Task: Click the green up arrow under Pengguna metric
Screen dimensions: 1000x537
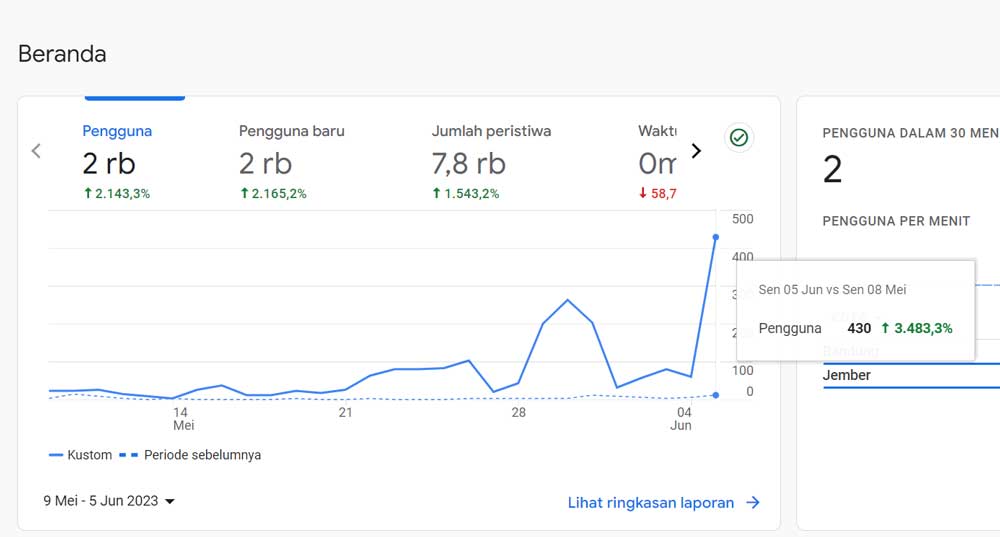Action: tap(88, 194)
